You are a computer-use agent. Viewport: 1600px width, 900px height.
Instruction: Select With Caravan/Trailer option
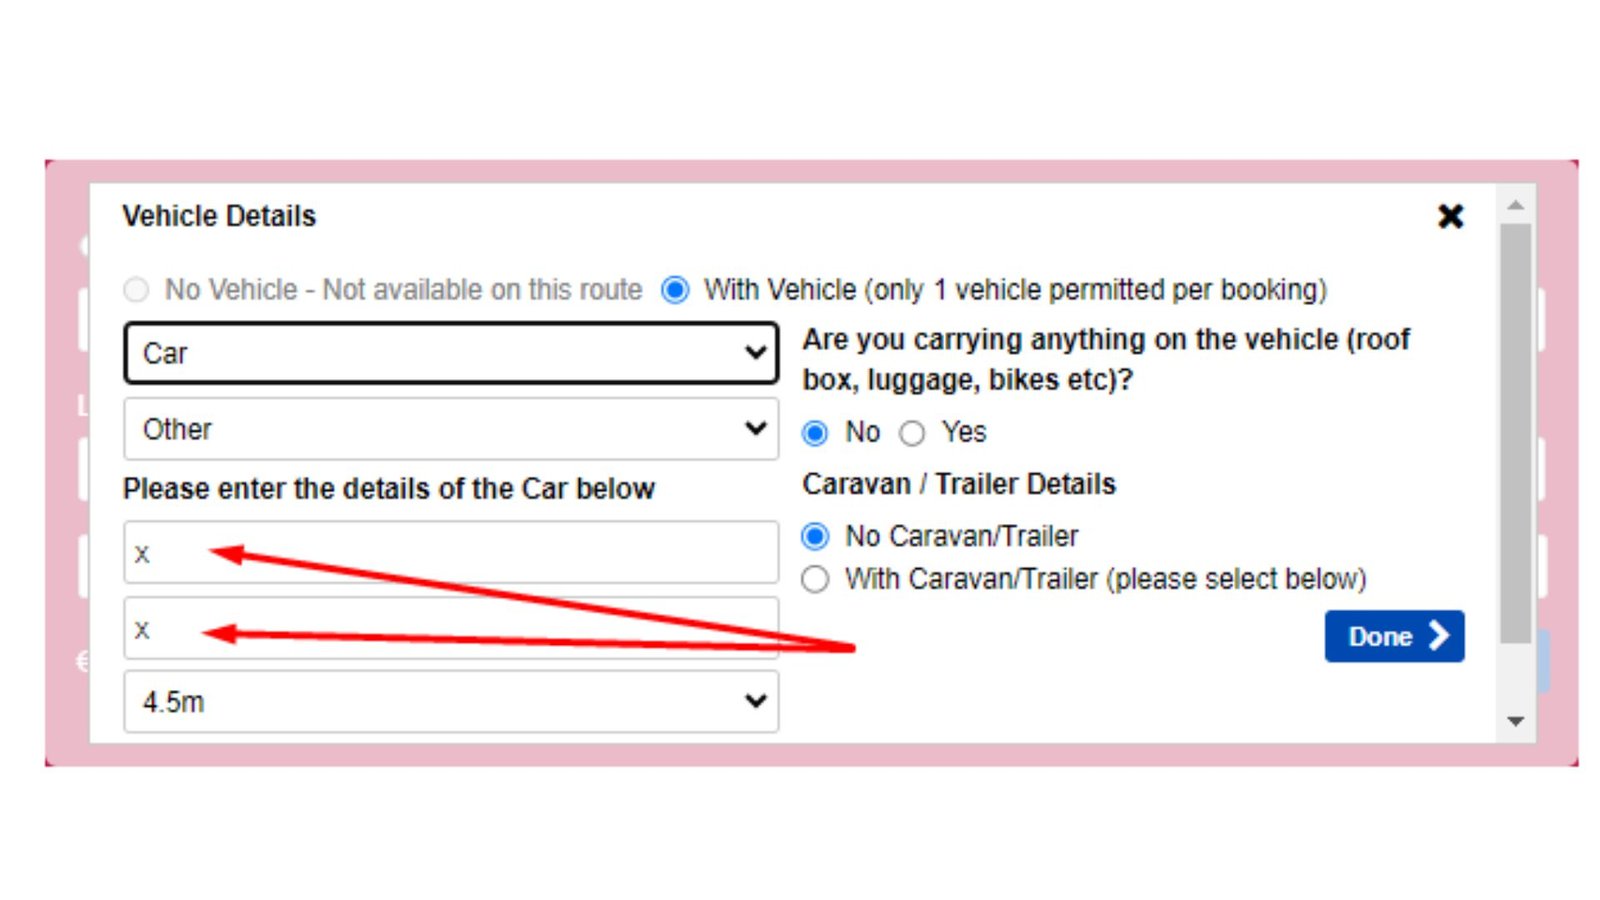(815, 580)
